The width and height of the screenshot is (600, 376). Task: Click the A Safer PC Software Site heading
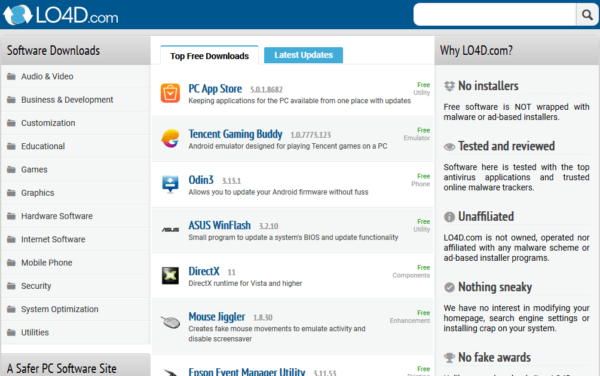(x=62, y=368)
